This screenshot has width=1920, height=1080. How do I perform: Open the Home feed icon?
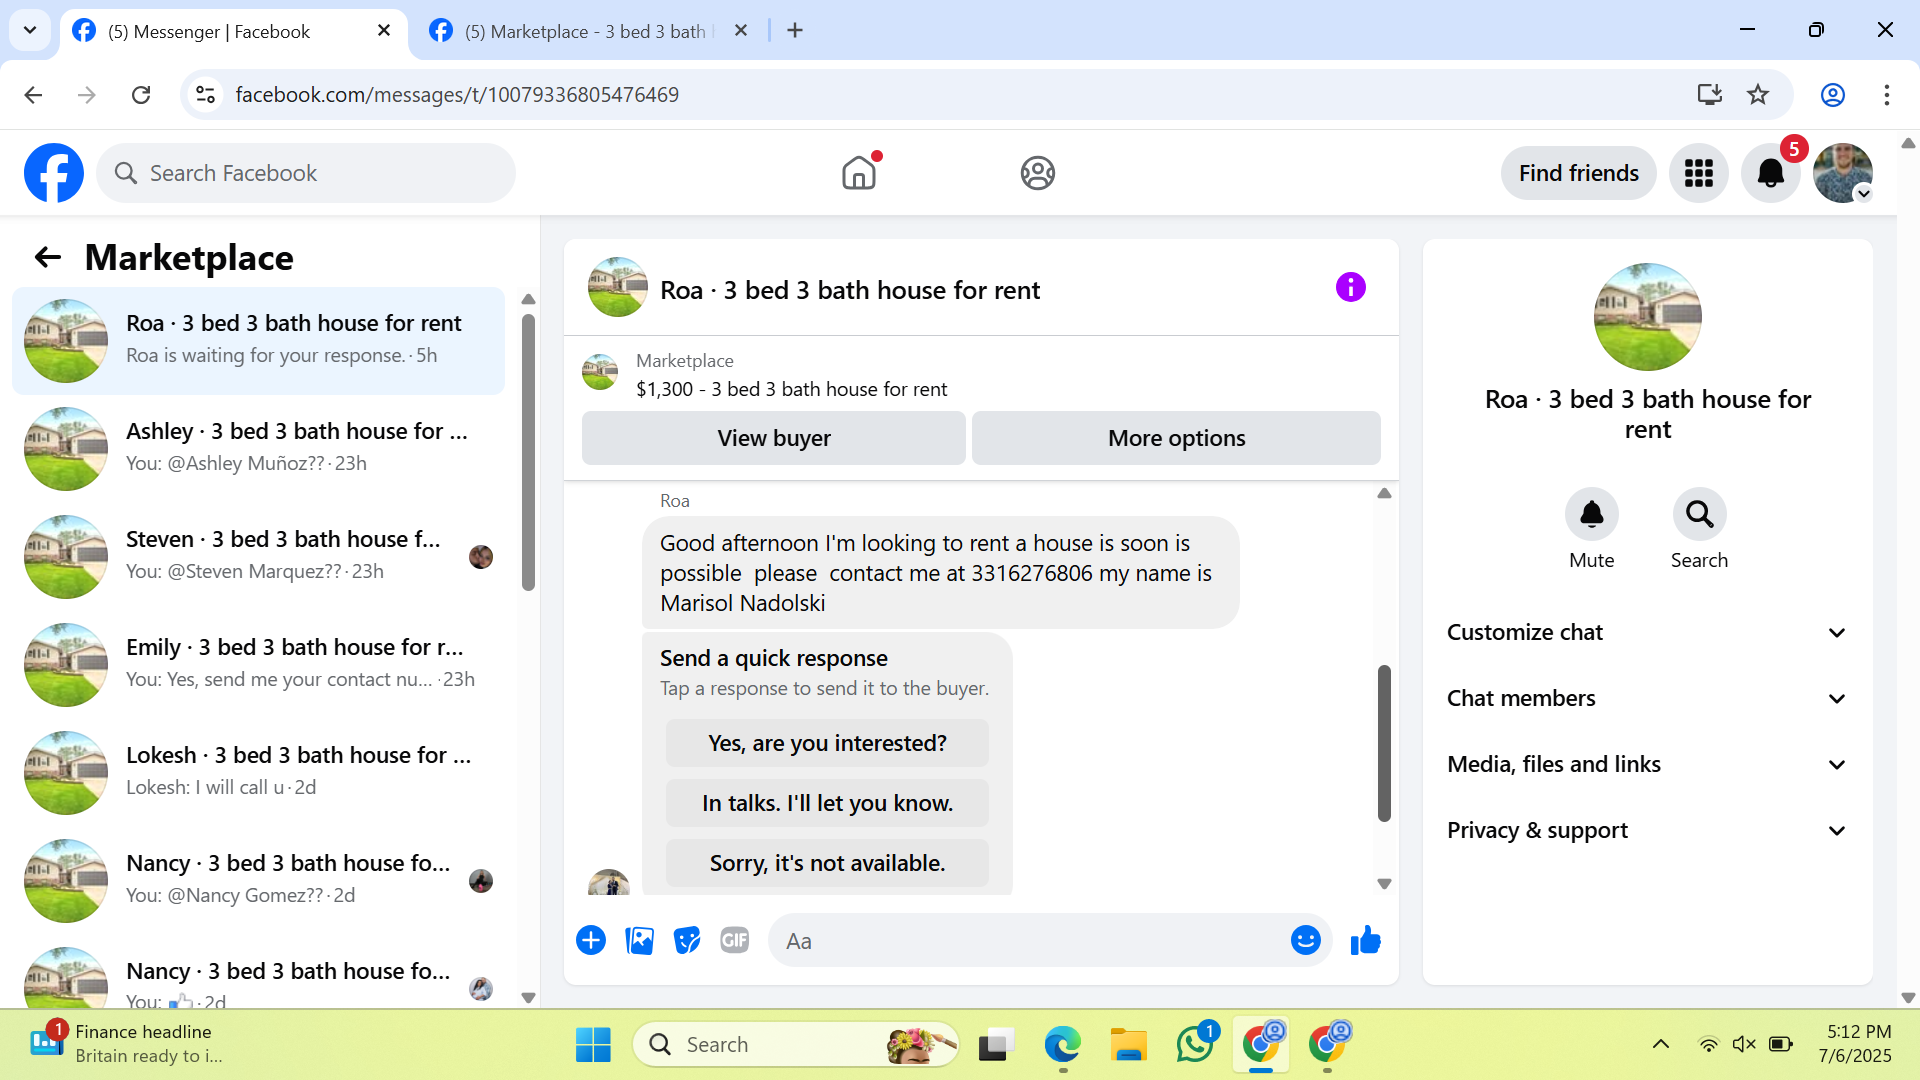[x=859, y=173]
